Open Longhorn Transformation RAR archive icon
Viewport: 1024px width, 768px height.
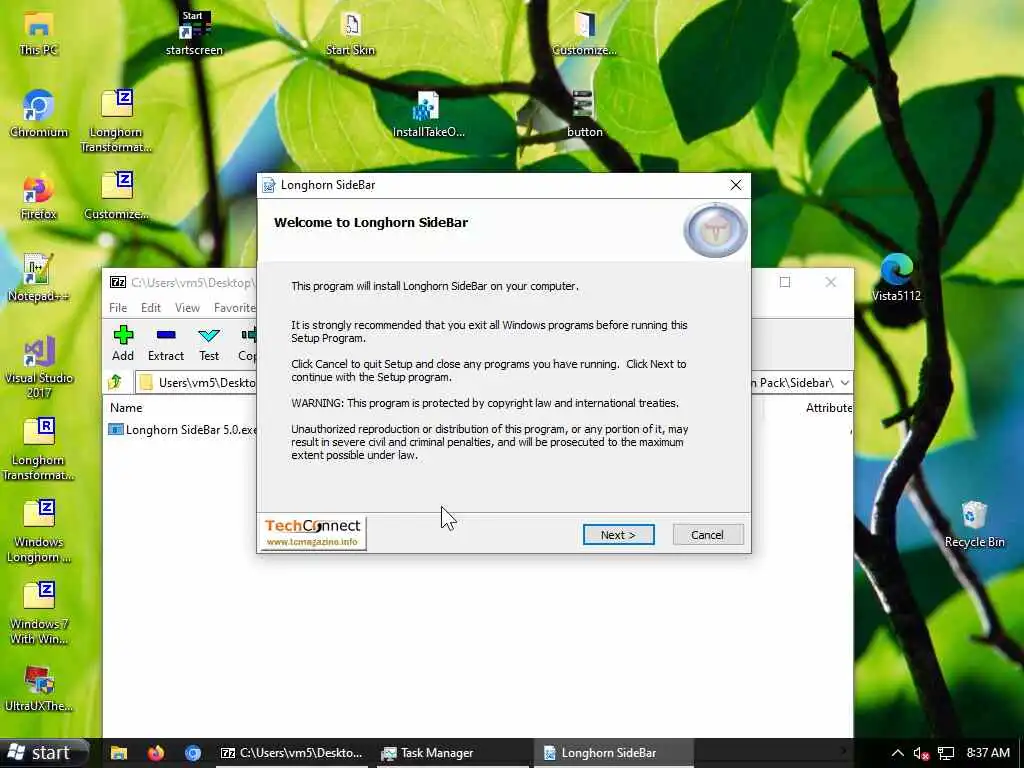tap(39, 449)
